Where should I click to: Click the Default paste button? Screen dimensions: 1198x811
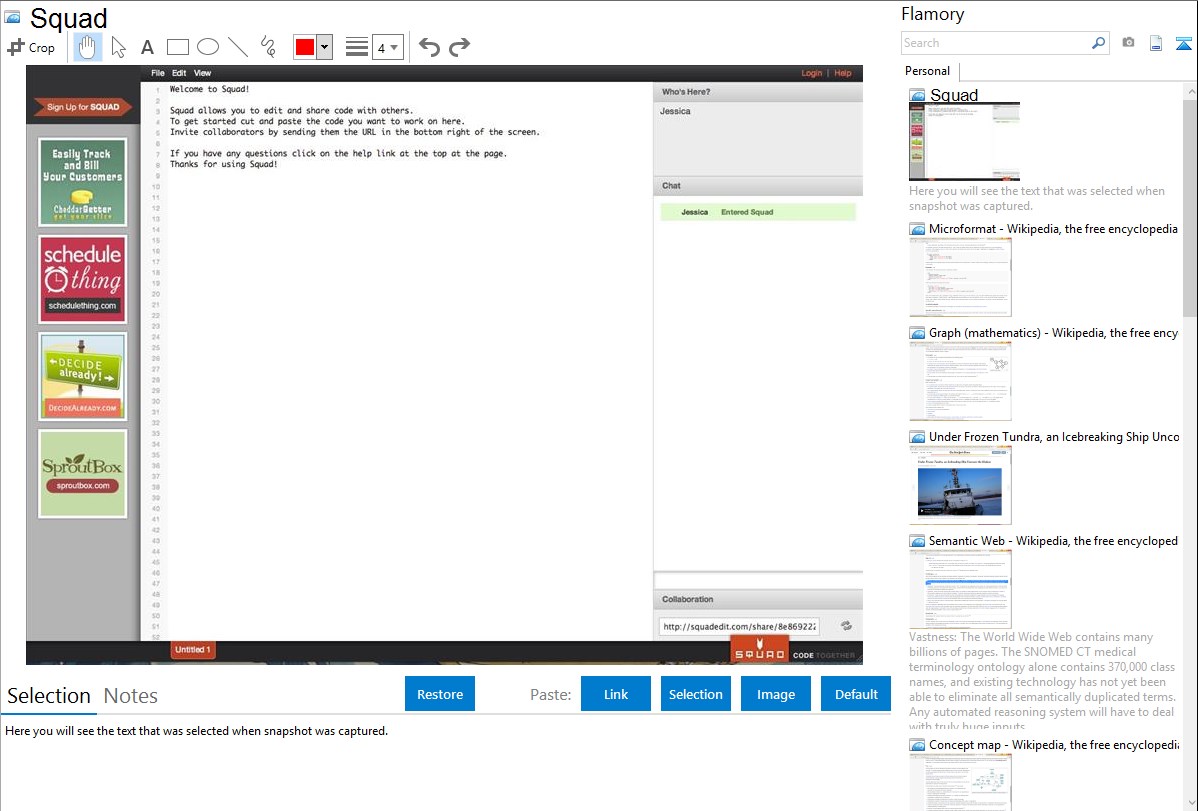tap(856, 694)
